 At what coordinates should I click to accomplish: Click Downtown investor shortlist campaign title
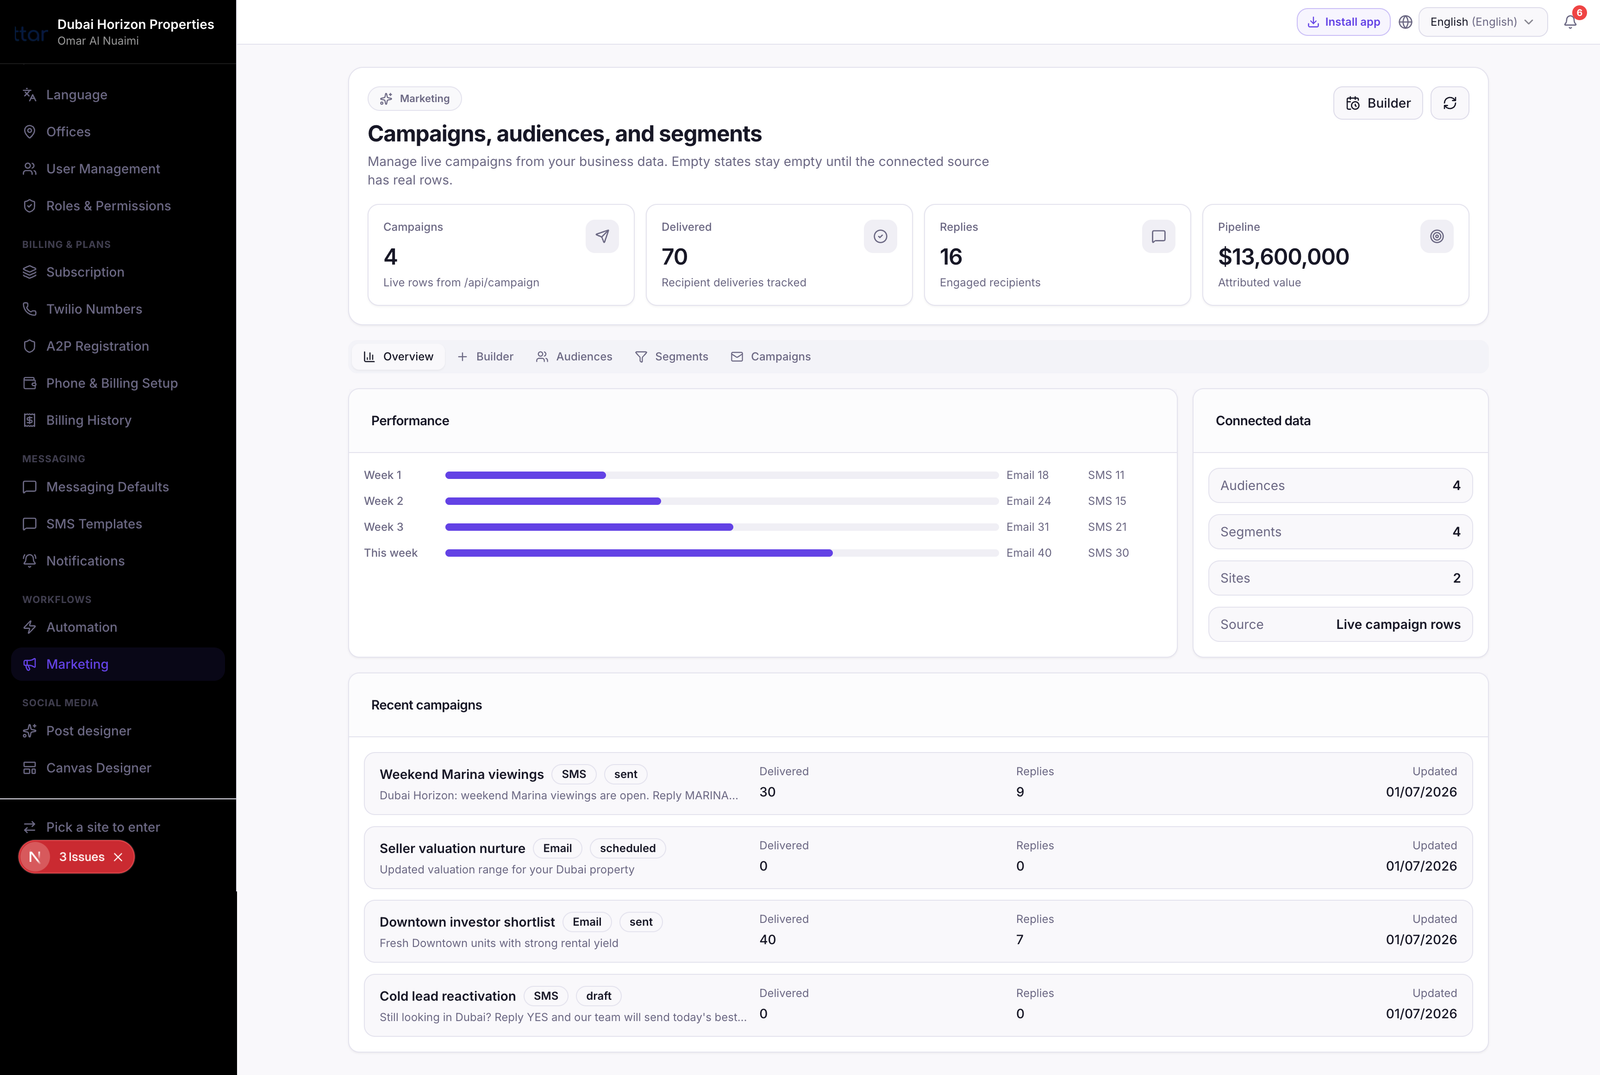pos(467,922)
